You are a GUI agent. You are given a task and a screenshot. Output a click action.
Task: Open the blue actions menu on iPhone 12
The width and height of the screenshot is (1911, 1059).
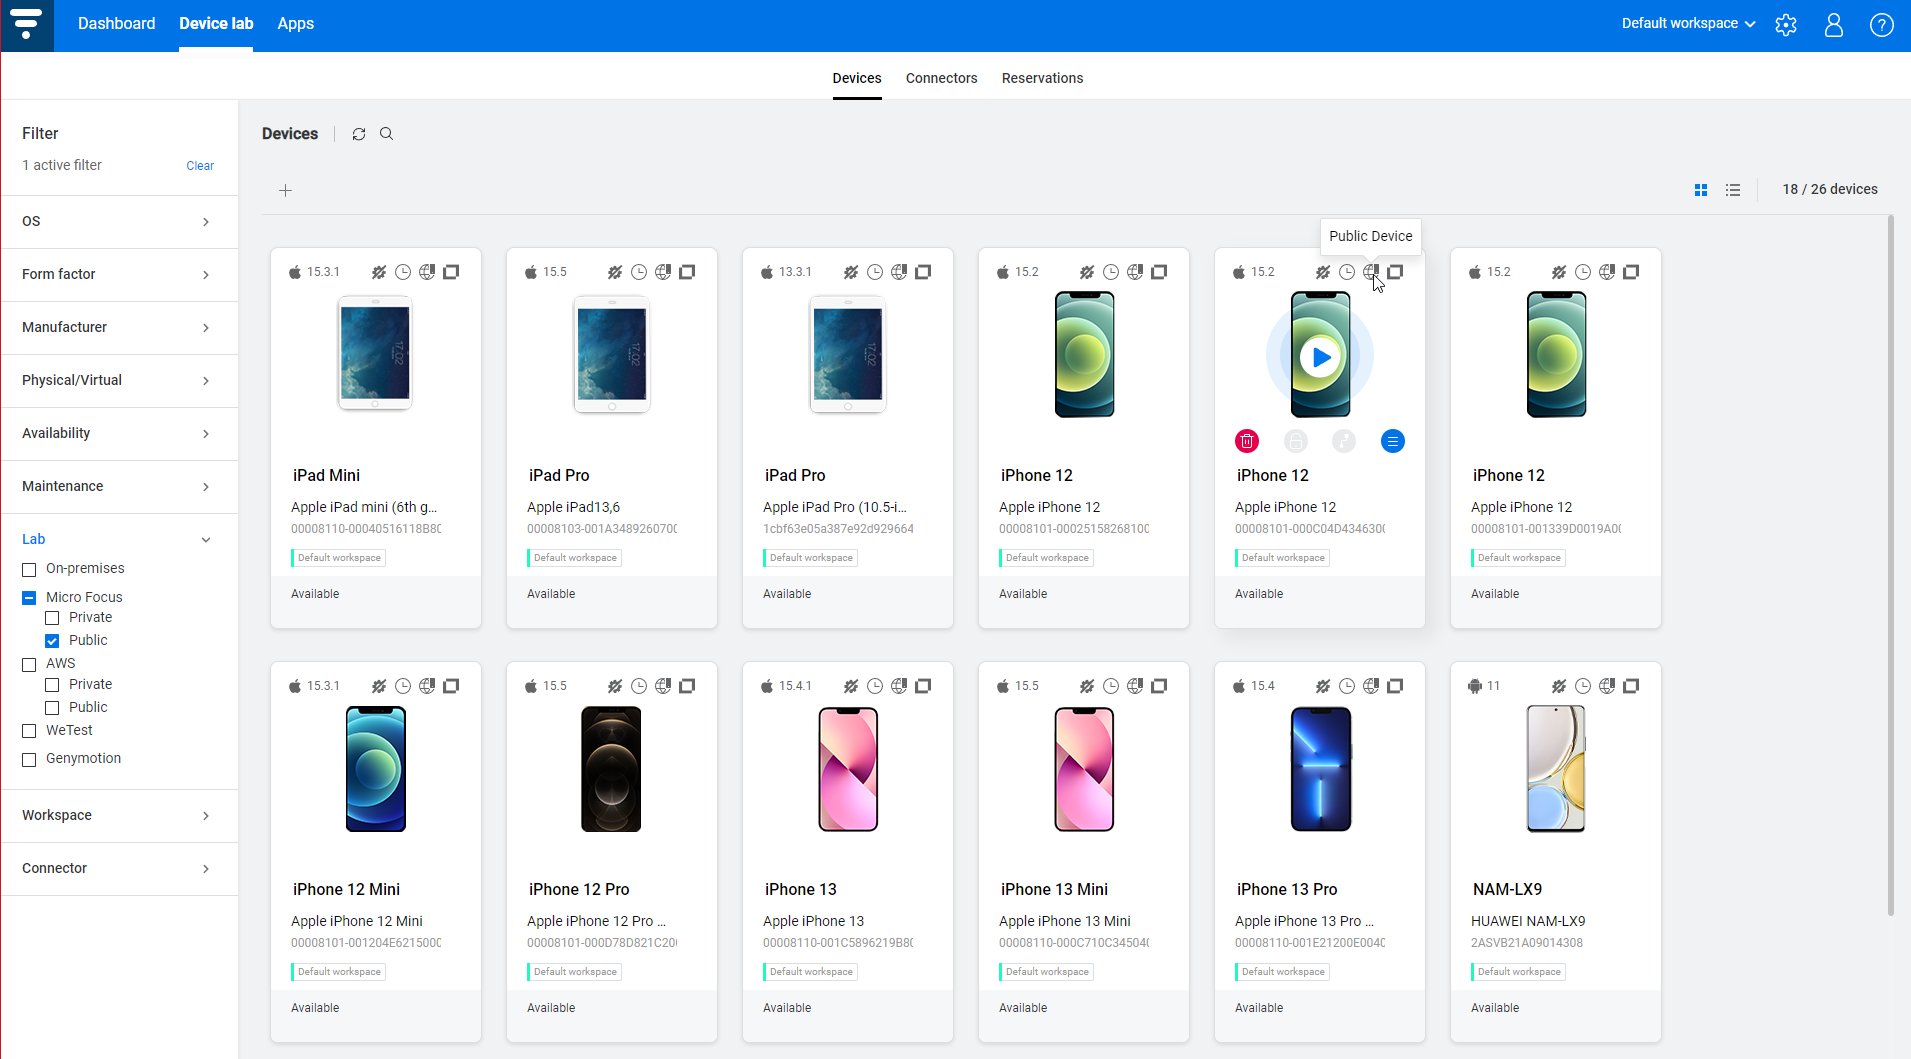tap(1392, 440)
